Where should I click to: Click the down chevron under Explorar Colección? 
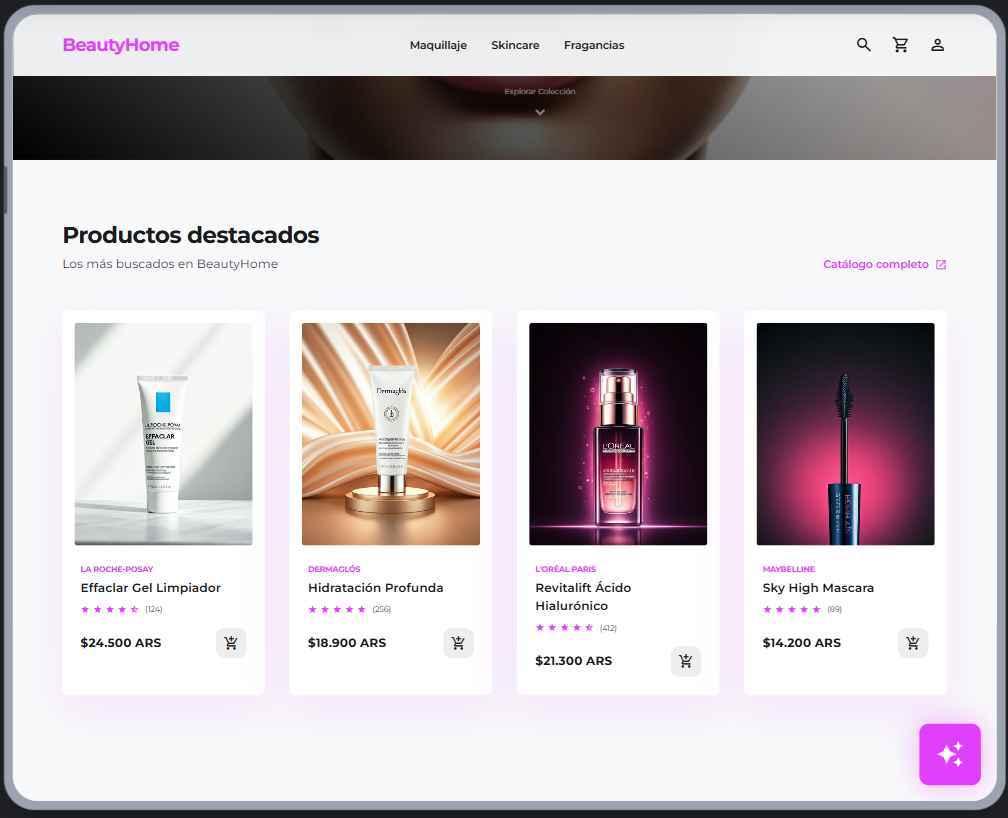point(540,112)
